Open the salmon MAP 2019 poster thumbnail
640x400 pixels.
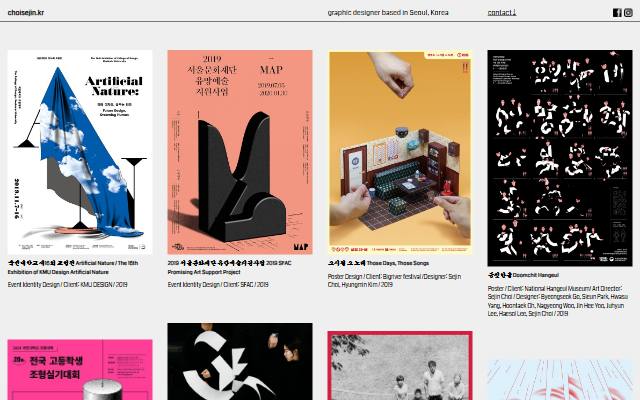point(240,152)
